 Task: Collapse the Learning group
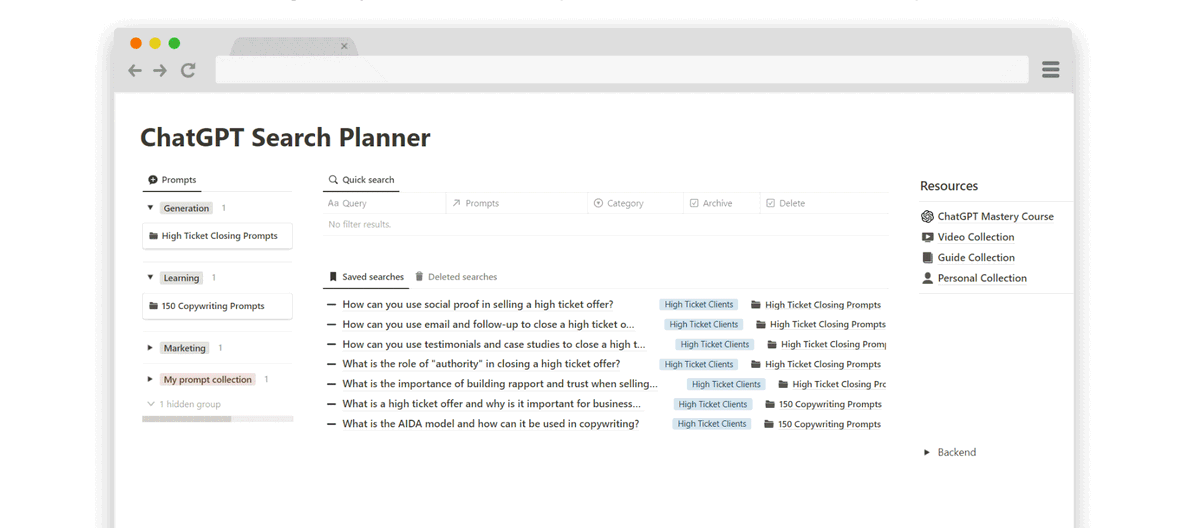[x=150, y=278]
